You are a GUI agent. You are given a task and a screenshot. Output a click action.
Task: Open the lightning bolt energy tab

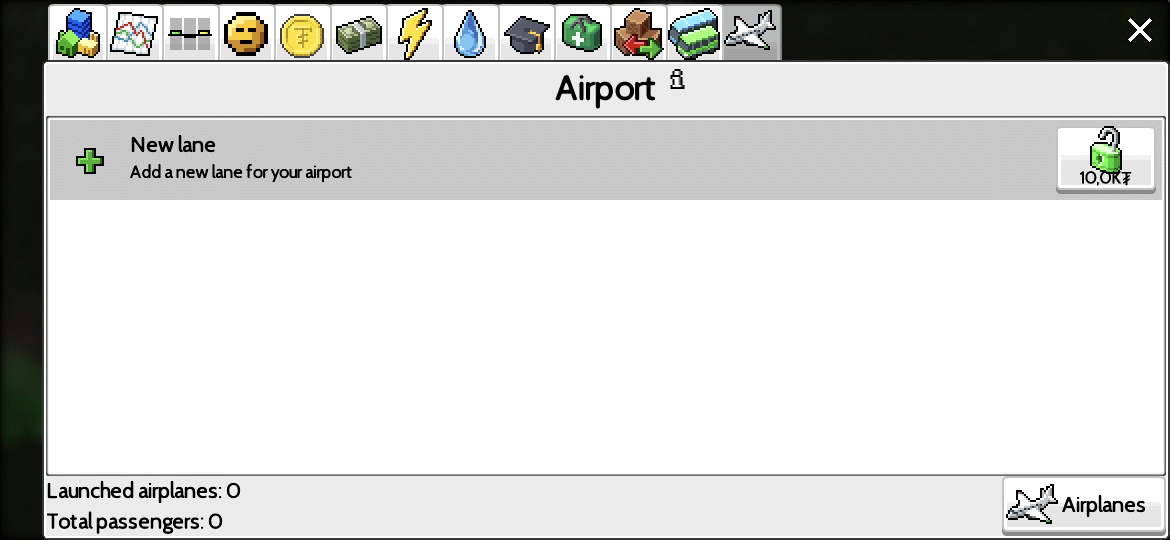tap(414, 33)
